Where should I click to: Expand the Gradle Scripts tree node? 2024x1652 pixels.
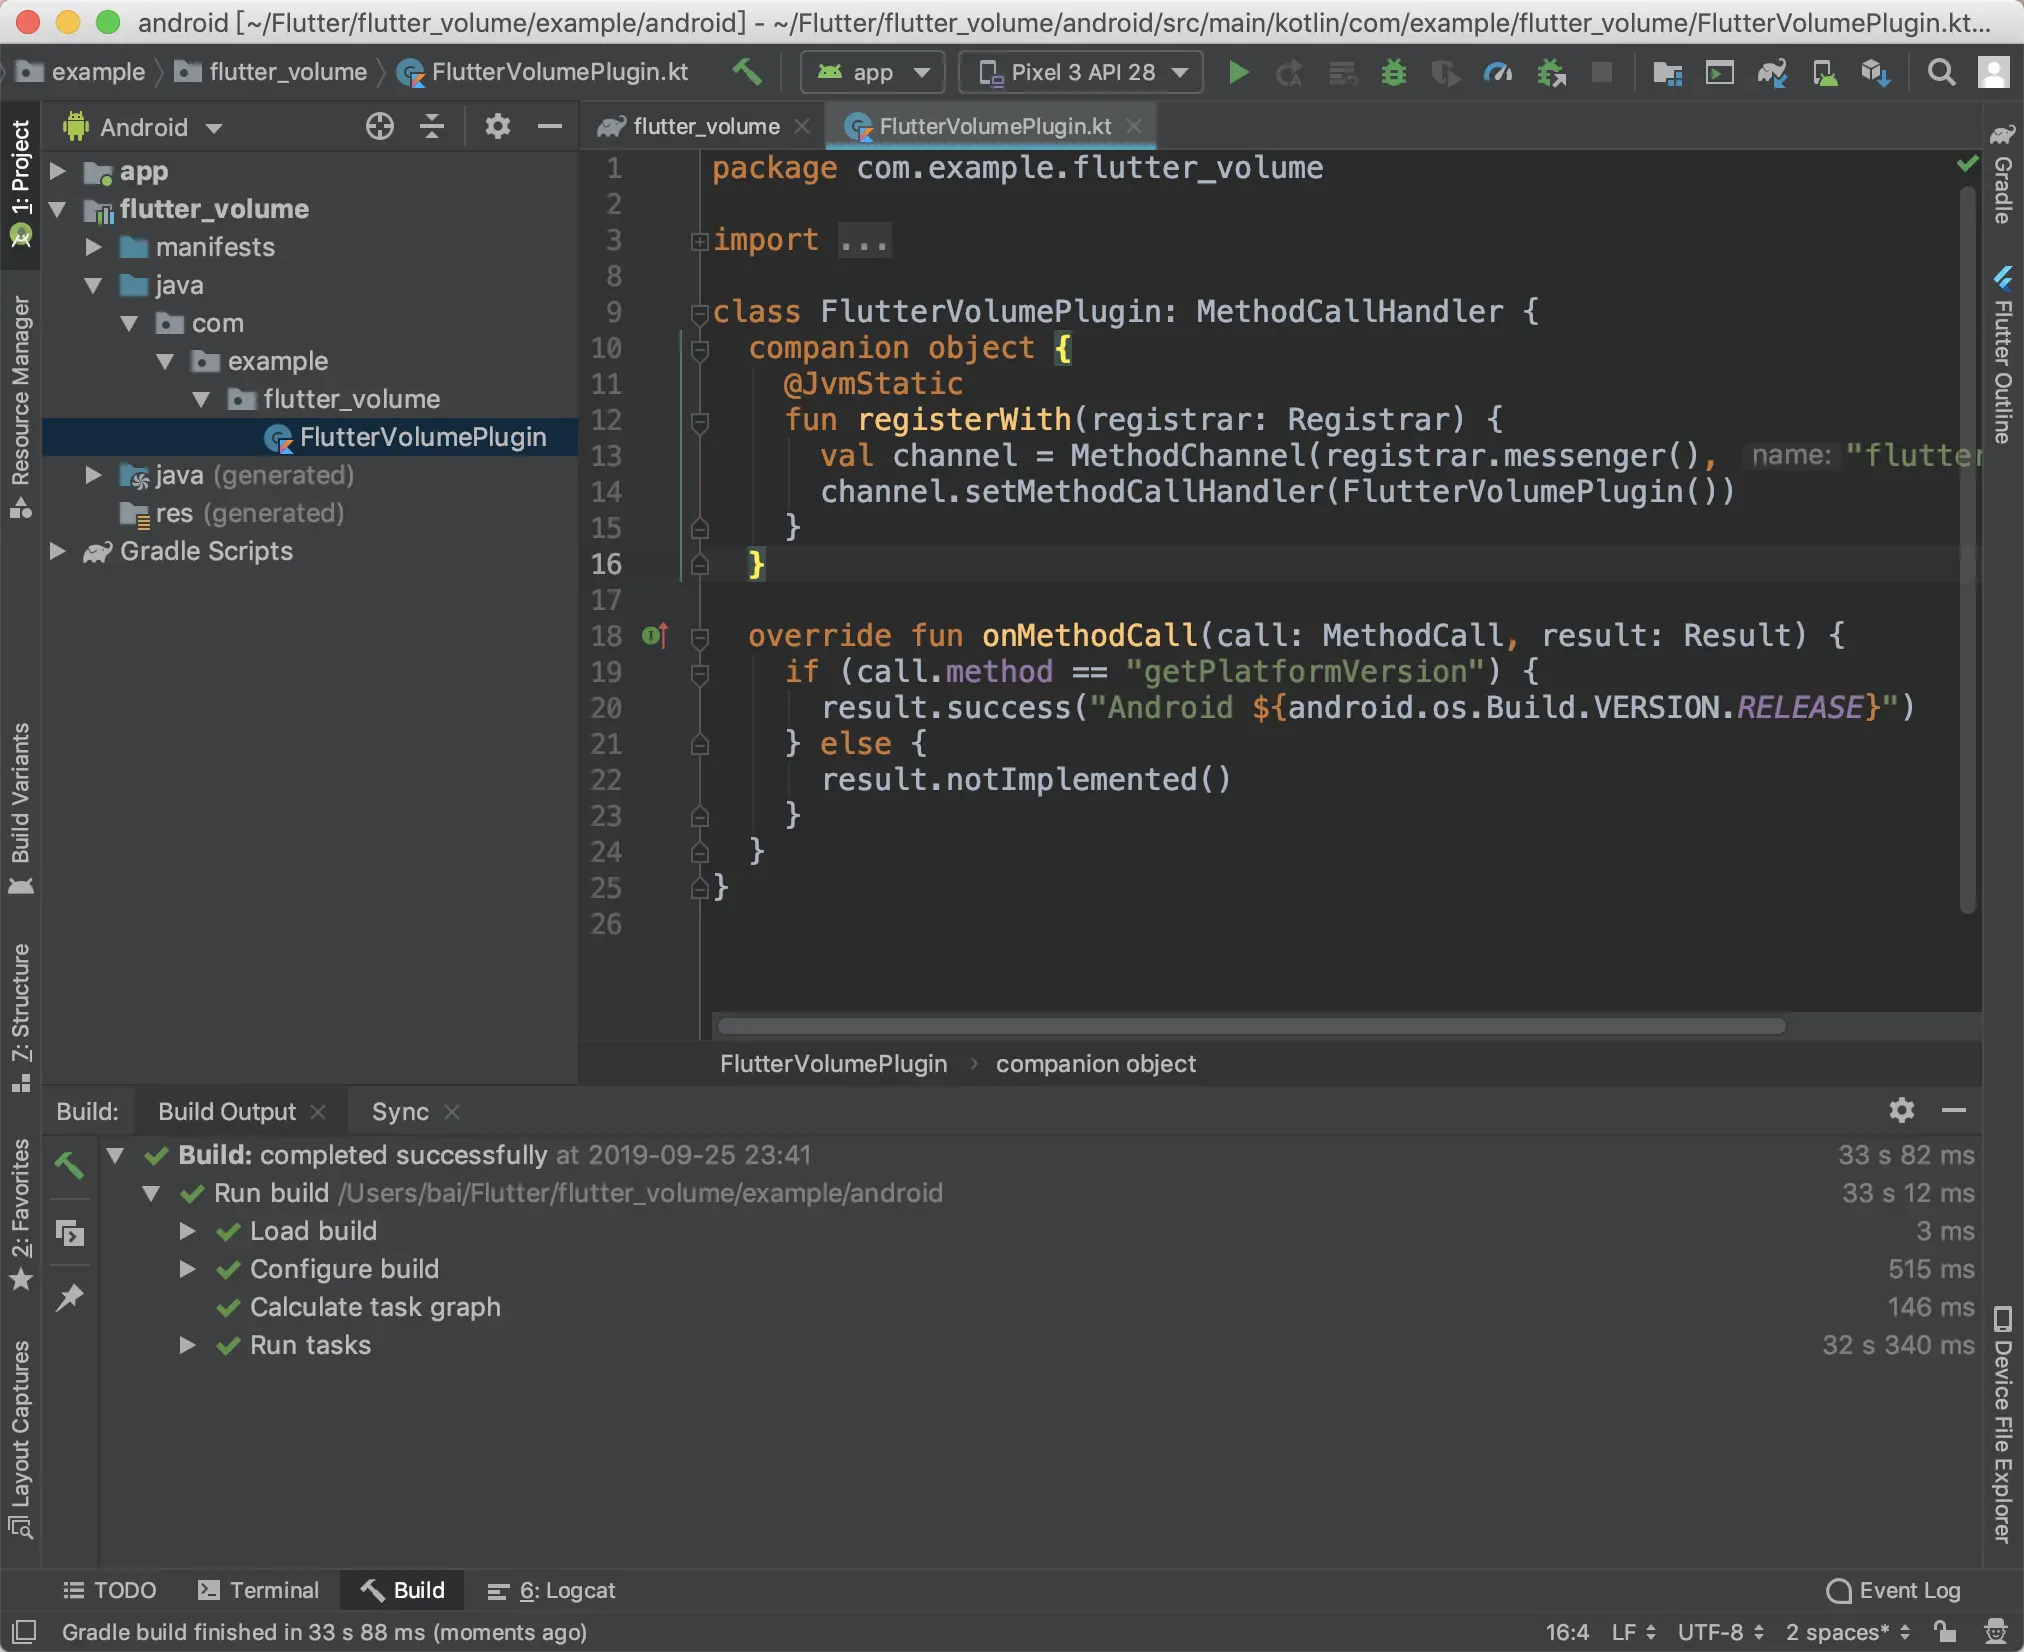point(58,551)
